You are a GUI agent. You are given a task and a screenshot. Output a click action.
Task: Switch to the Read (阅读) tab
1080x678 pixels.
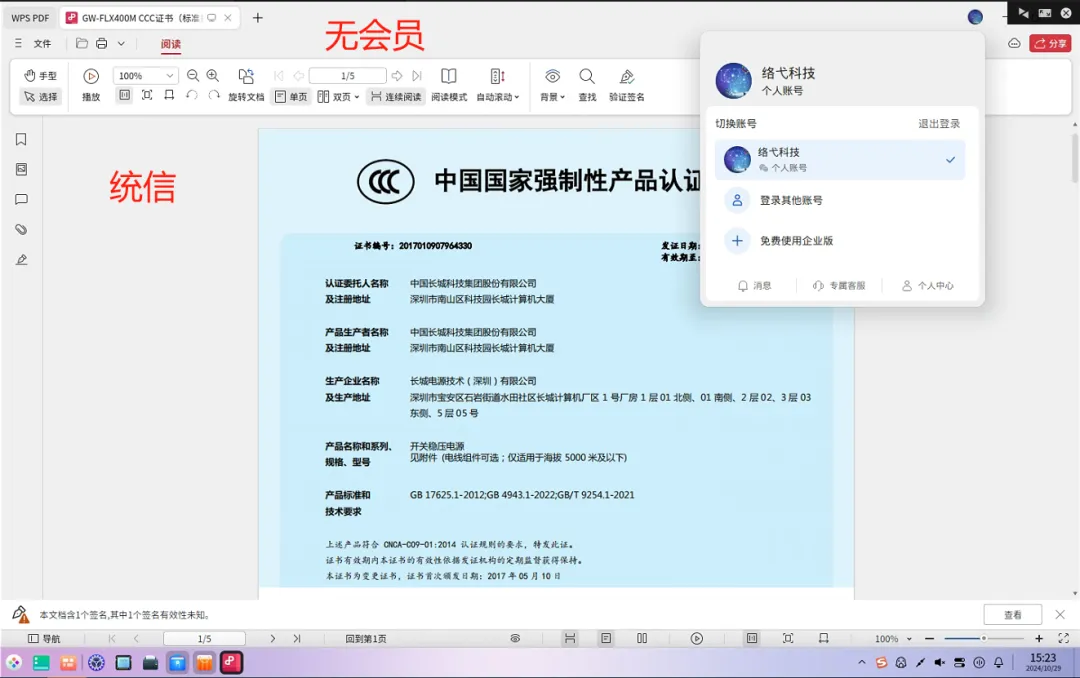pos(171,44)
